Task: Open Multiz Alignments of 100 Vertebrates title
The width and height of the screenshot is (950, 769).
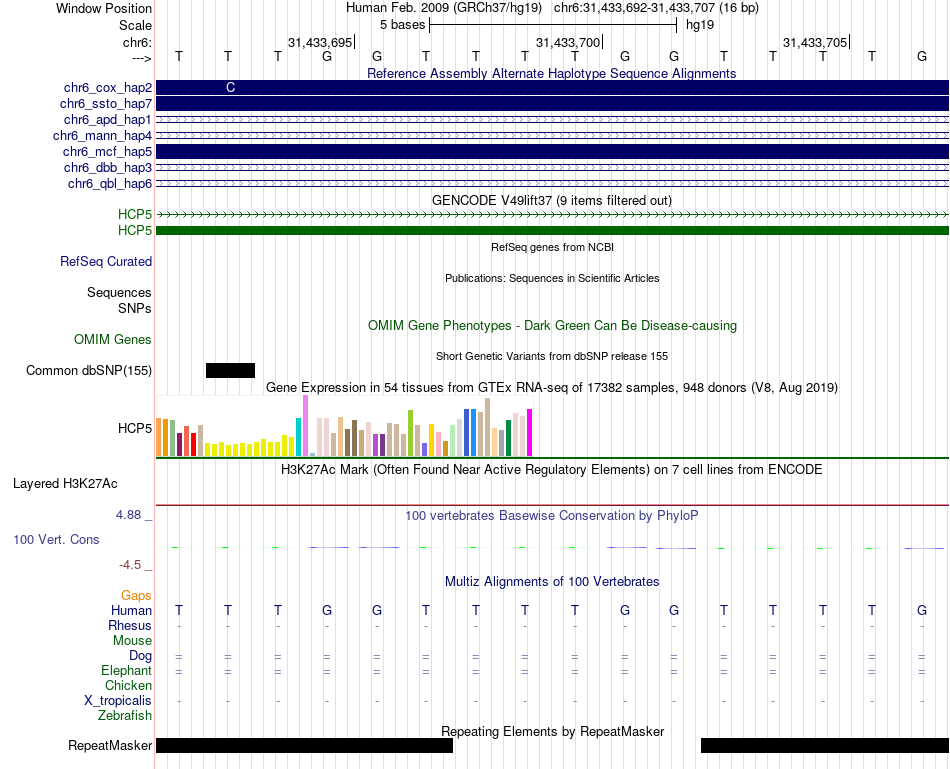Action: point(552,582)
